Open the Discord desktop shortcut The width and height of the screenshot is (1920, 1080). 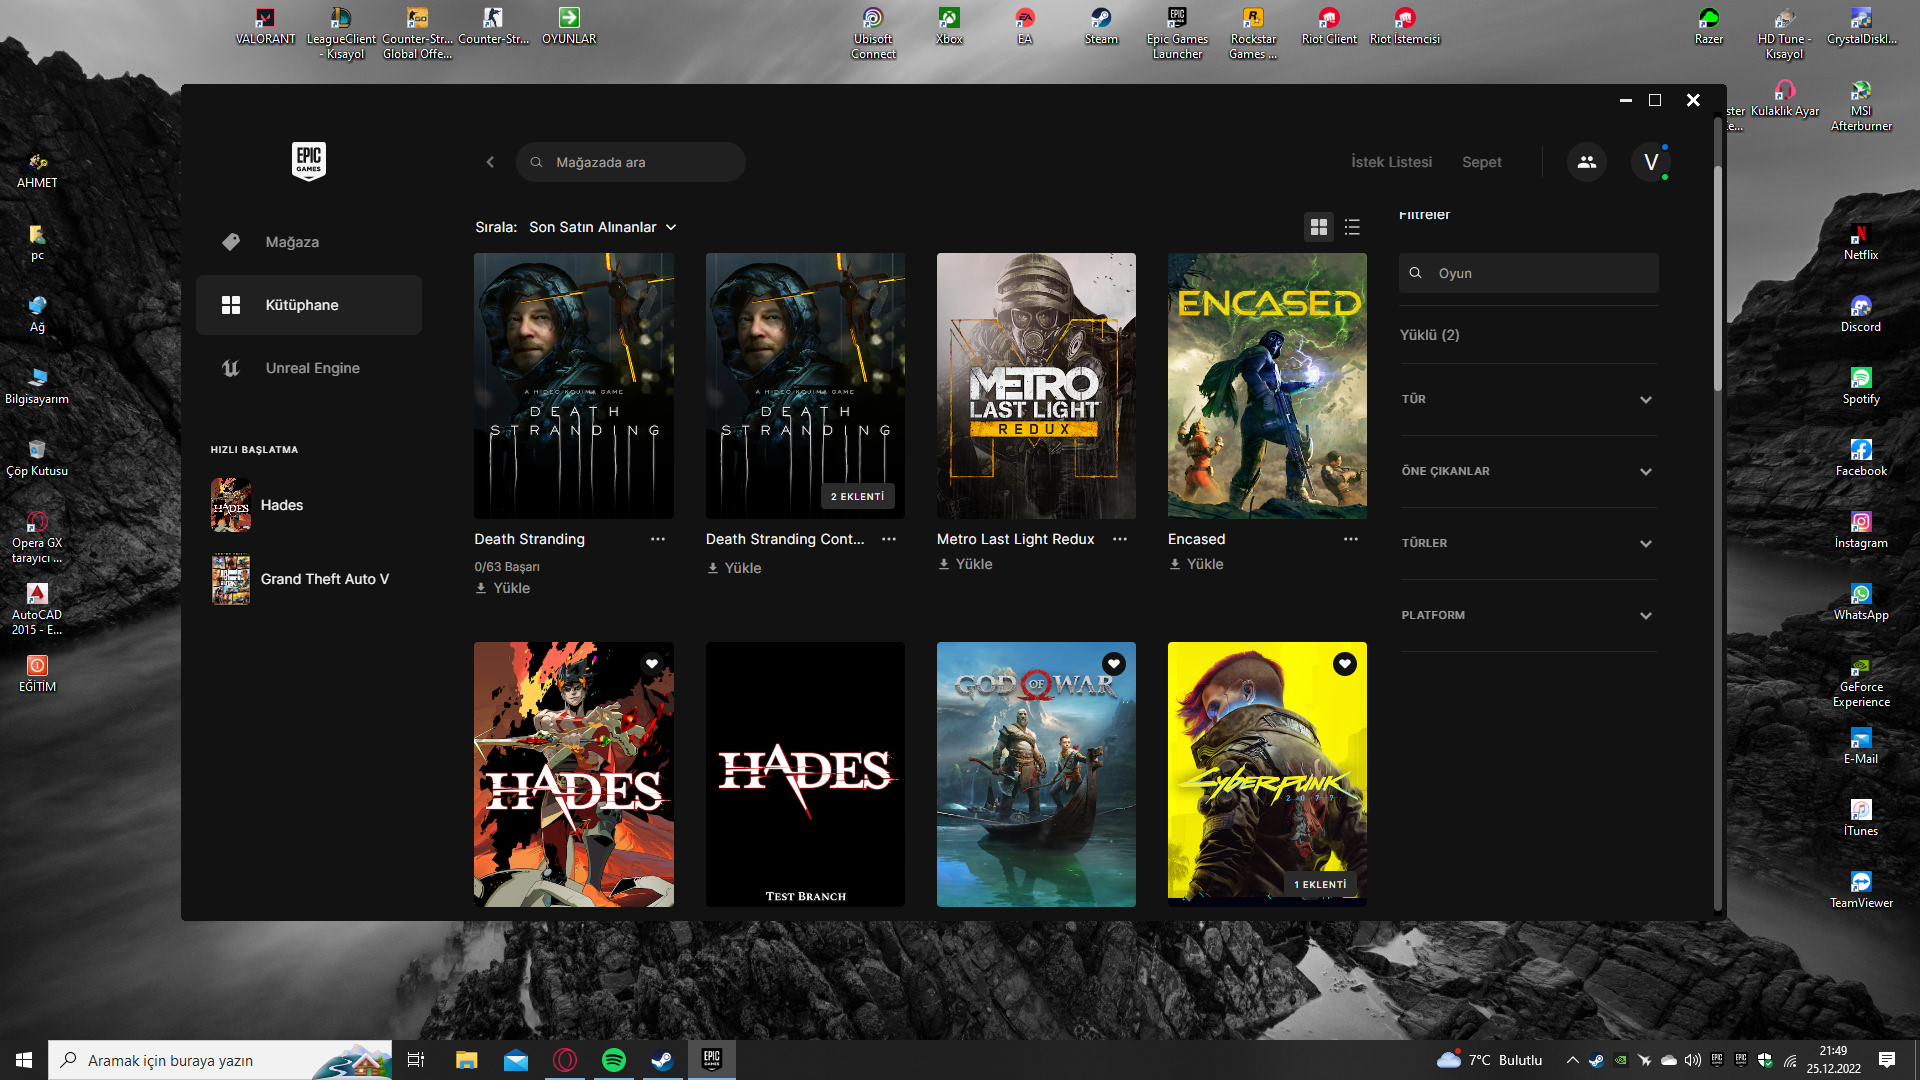click(x=1860, y=314)
